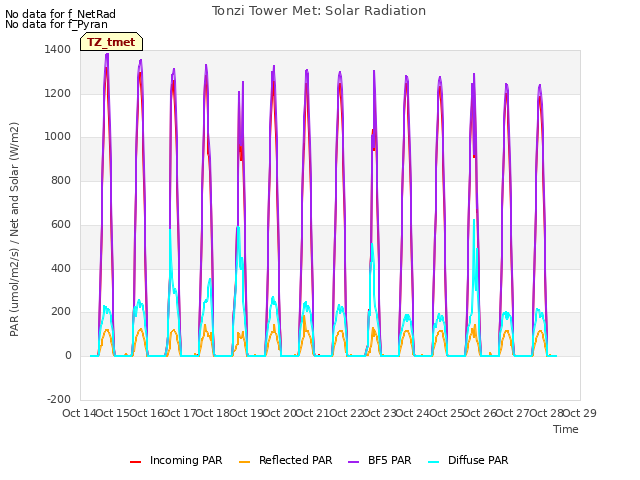Click the x-axis tick label Oct 14
The height and width of the screenshot is (480, 640).
click(79, 413)
